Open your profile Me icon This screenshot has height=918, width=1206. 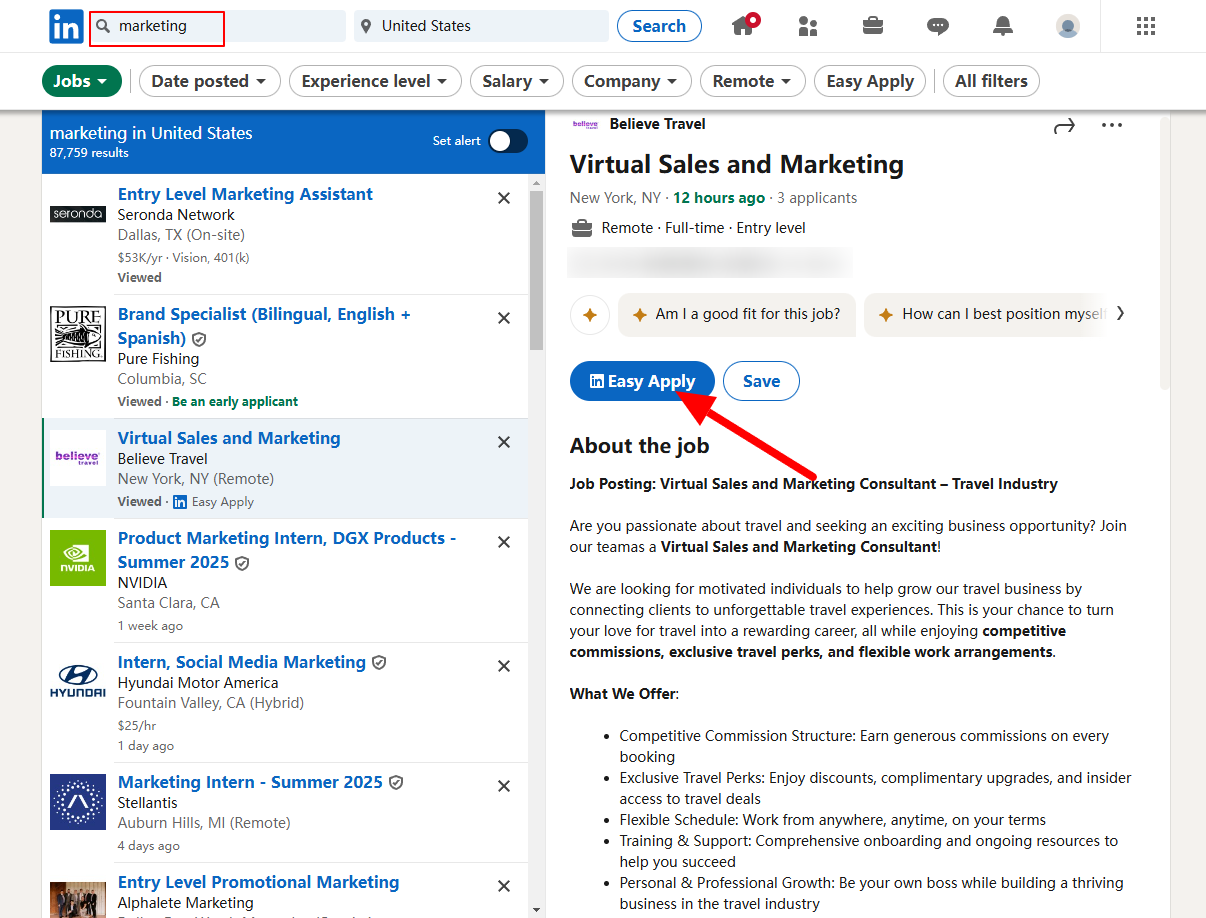[x=1067, y=27]
